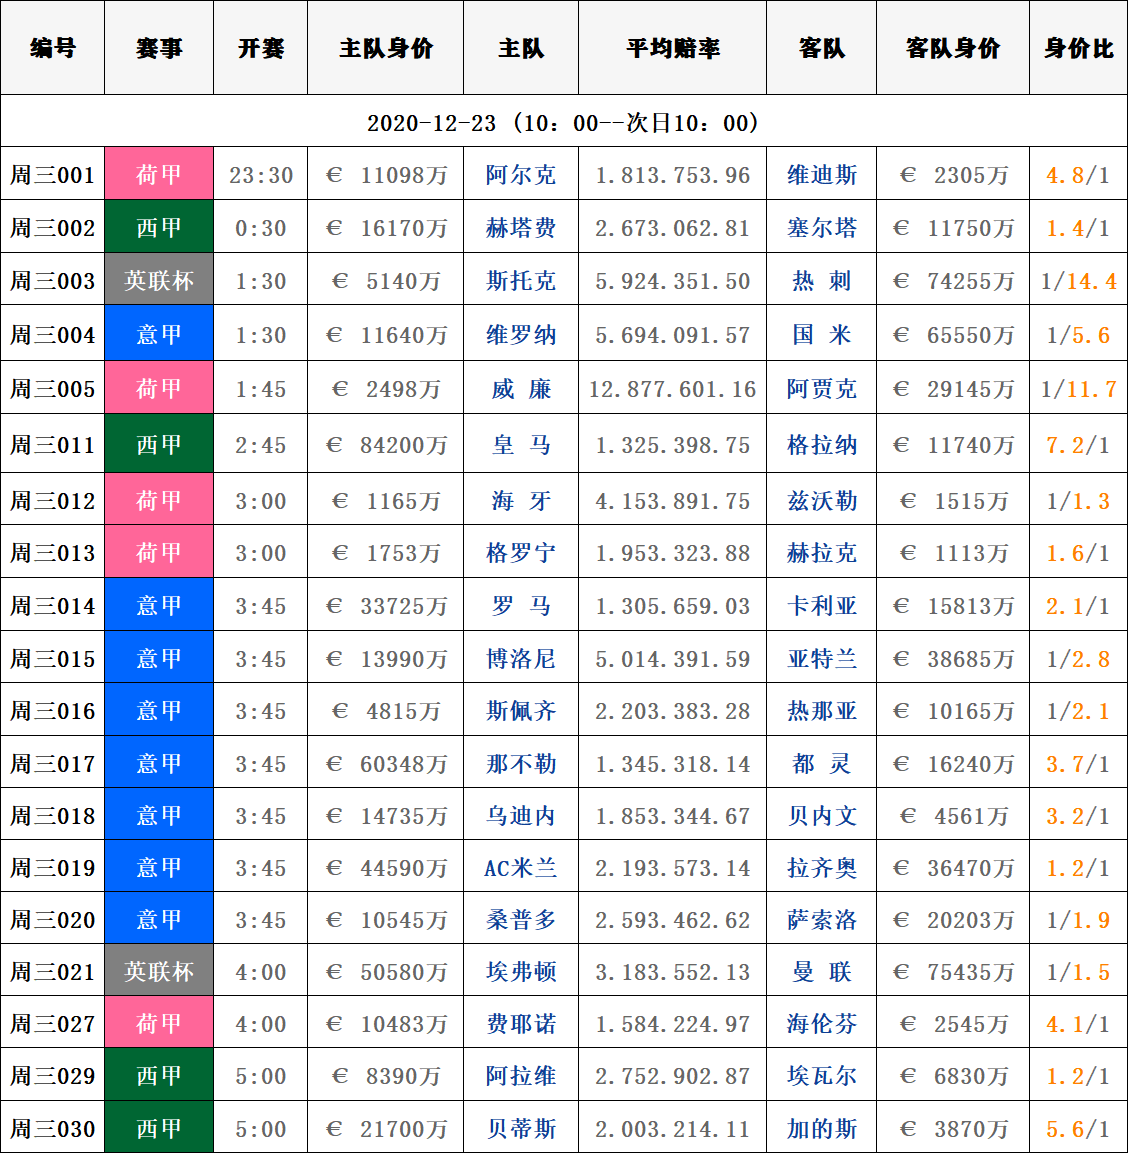Click the AC米兰 team name

[x=520, y=868]
